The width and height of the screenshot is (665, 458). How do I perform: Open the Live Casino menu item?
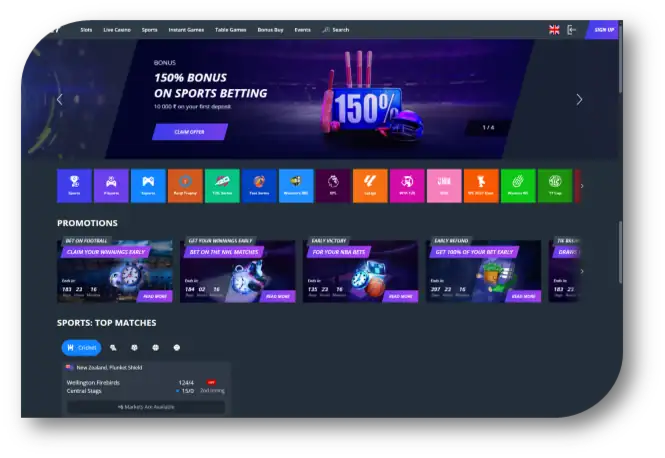click(117, 30)
